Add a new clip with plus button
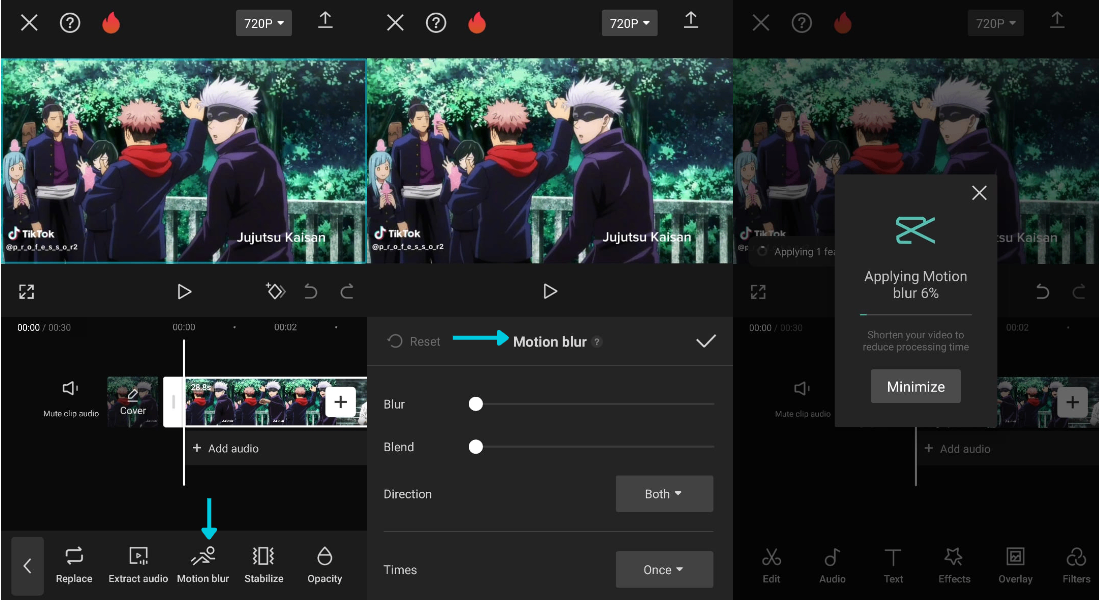Image resolution: width=1100 pixels, height=600 pixels. pos(340,402)
